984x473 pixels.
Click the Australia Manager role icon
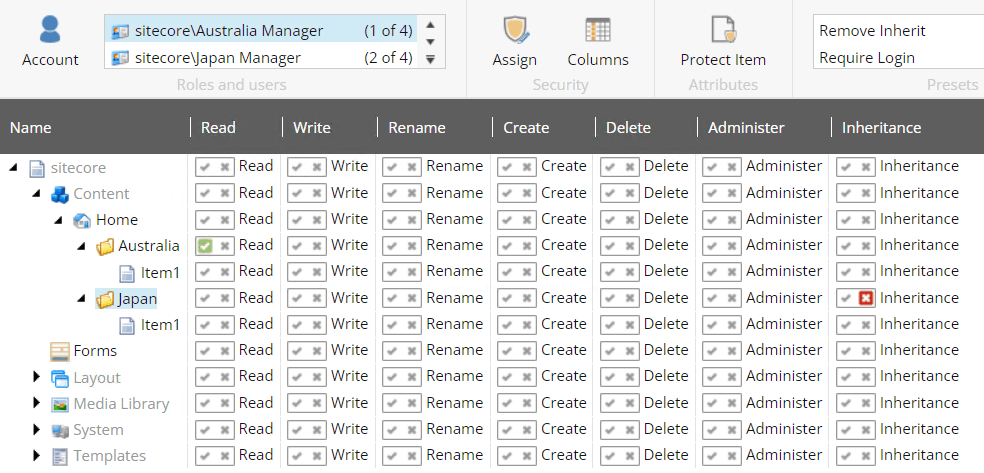pyautogui.click(x=119, y=30)
